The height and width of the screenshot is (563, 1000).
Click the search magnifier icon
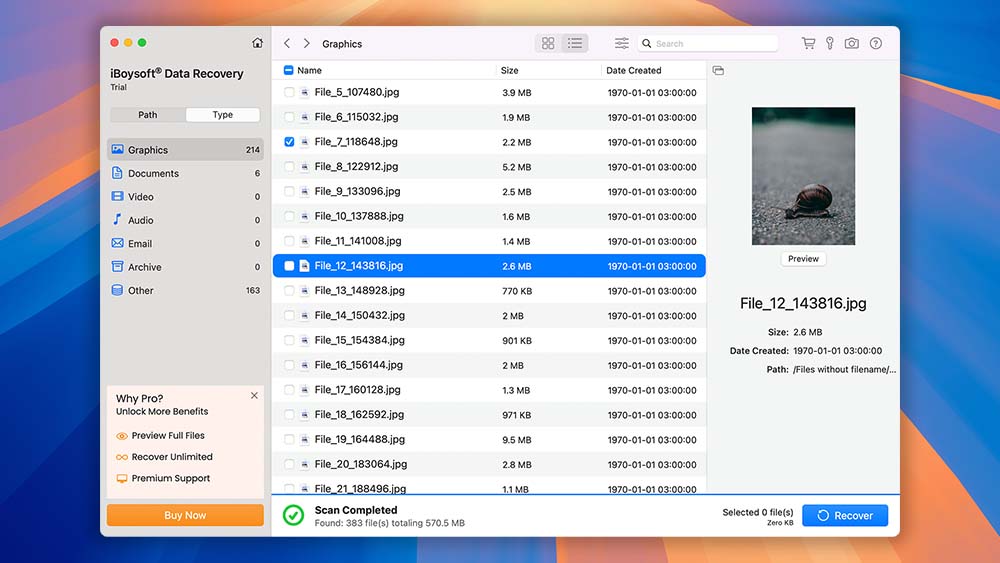pos(647,43)
